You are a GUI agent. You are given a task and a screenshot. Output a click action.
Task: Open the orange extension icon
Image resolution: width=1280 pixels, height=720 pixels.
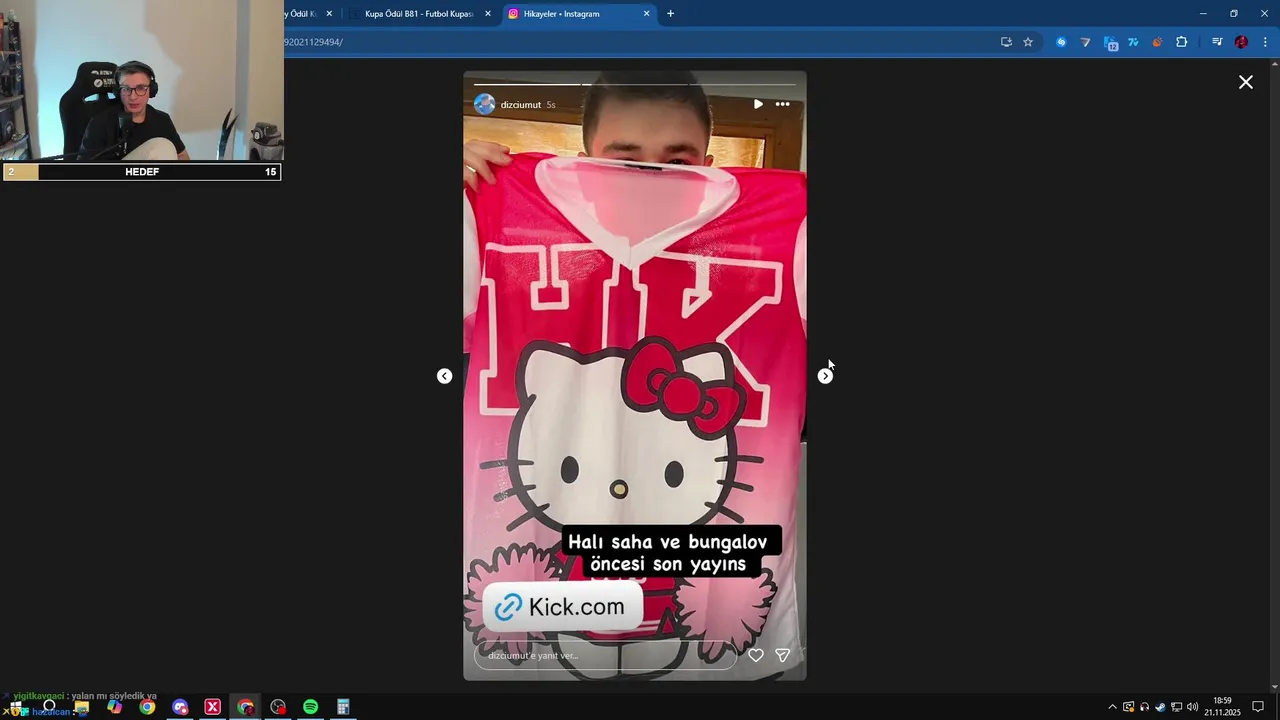pyautogui.click(x=1157, y=42)
